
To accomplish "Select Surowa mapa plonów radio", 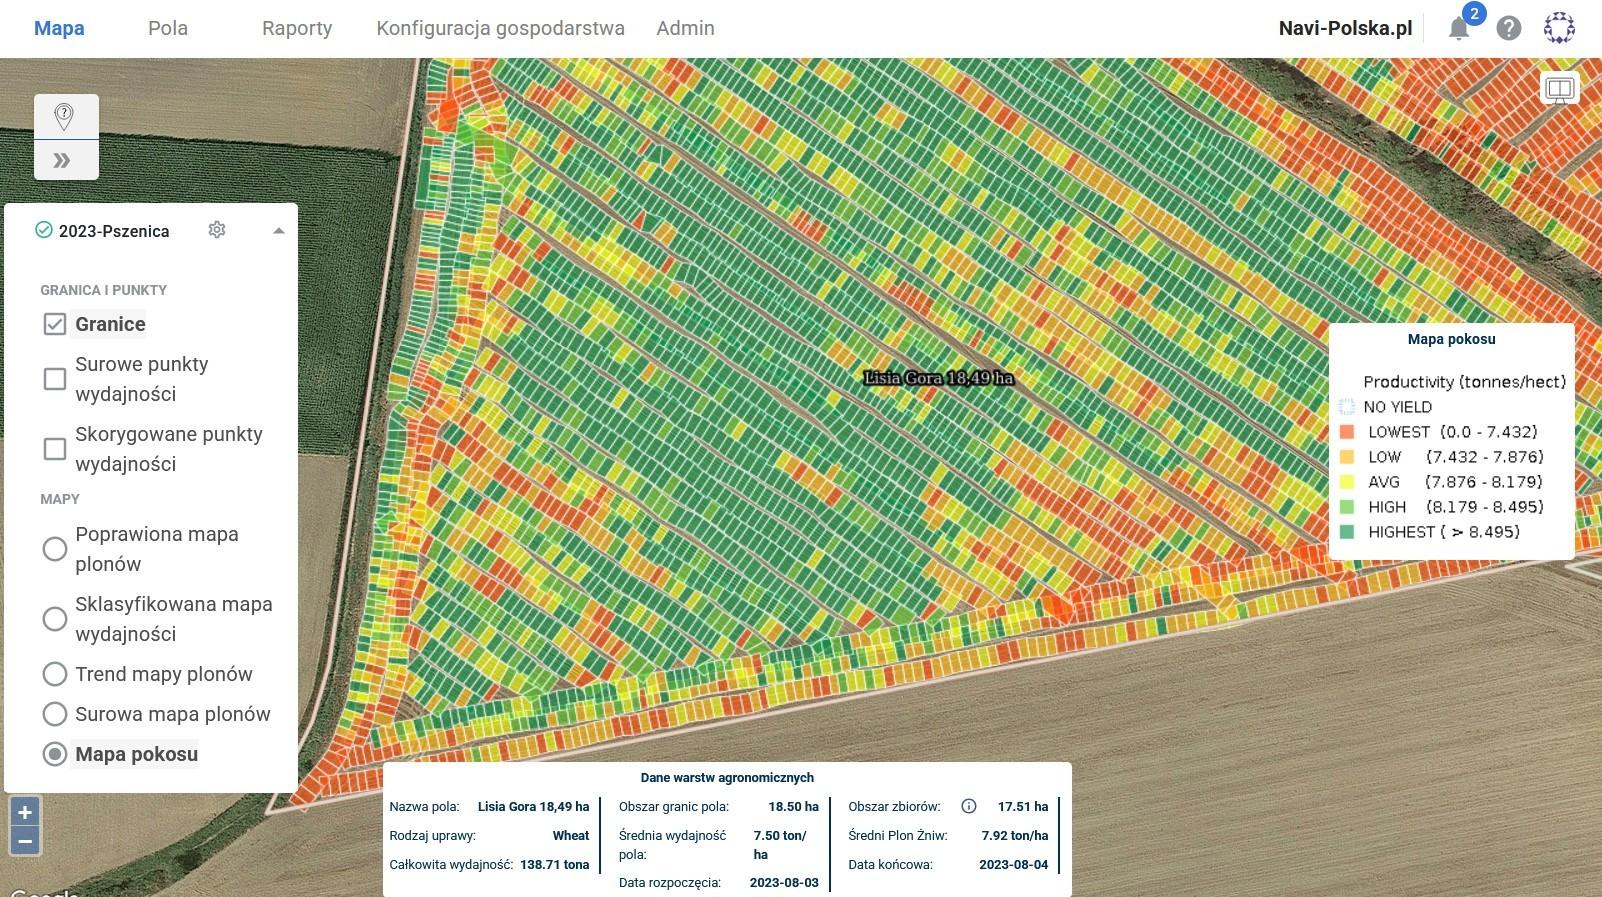I will click(55, 714).
